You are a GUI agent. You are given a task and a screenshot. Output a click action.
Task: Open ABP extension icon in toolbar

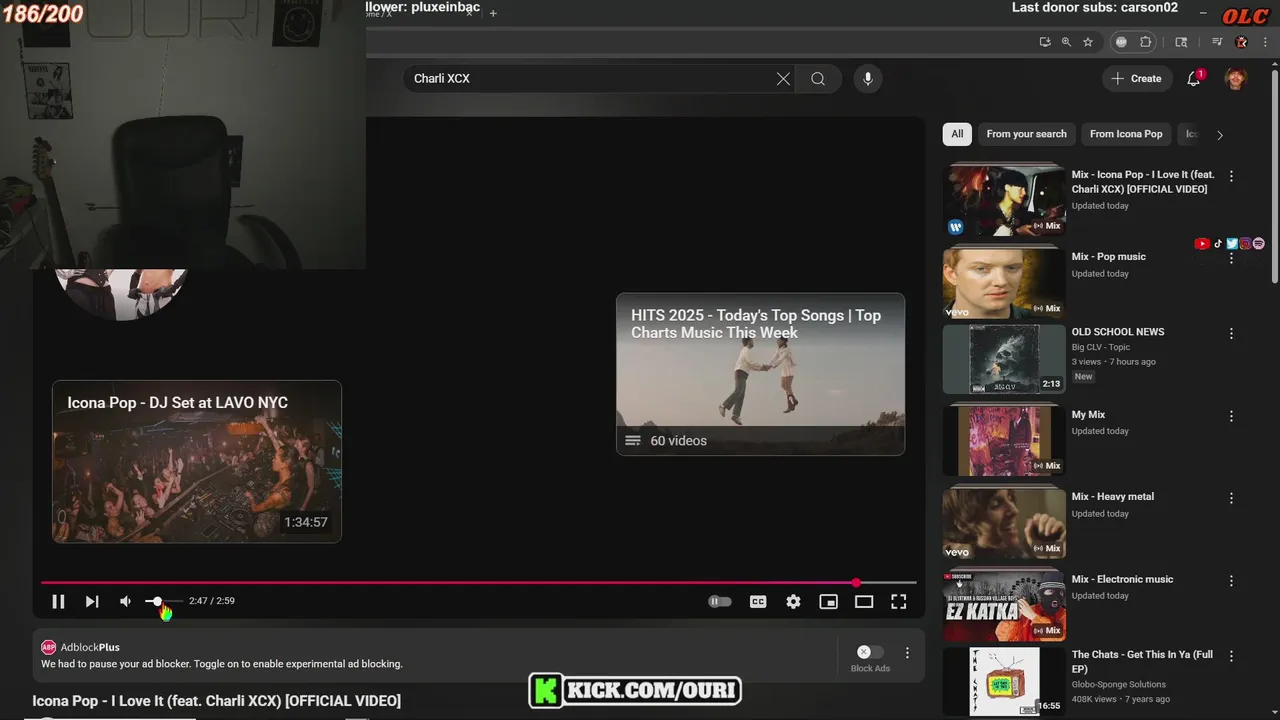(x=1121, y=42)
